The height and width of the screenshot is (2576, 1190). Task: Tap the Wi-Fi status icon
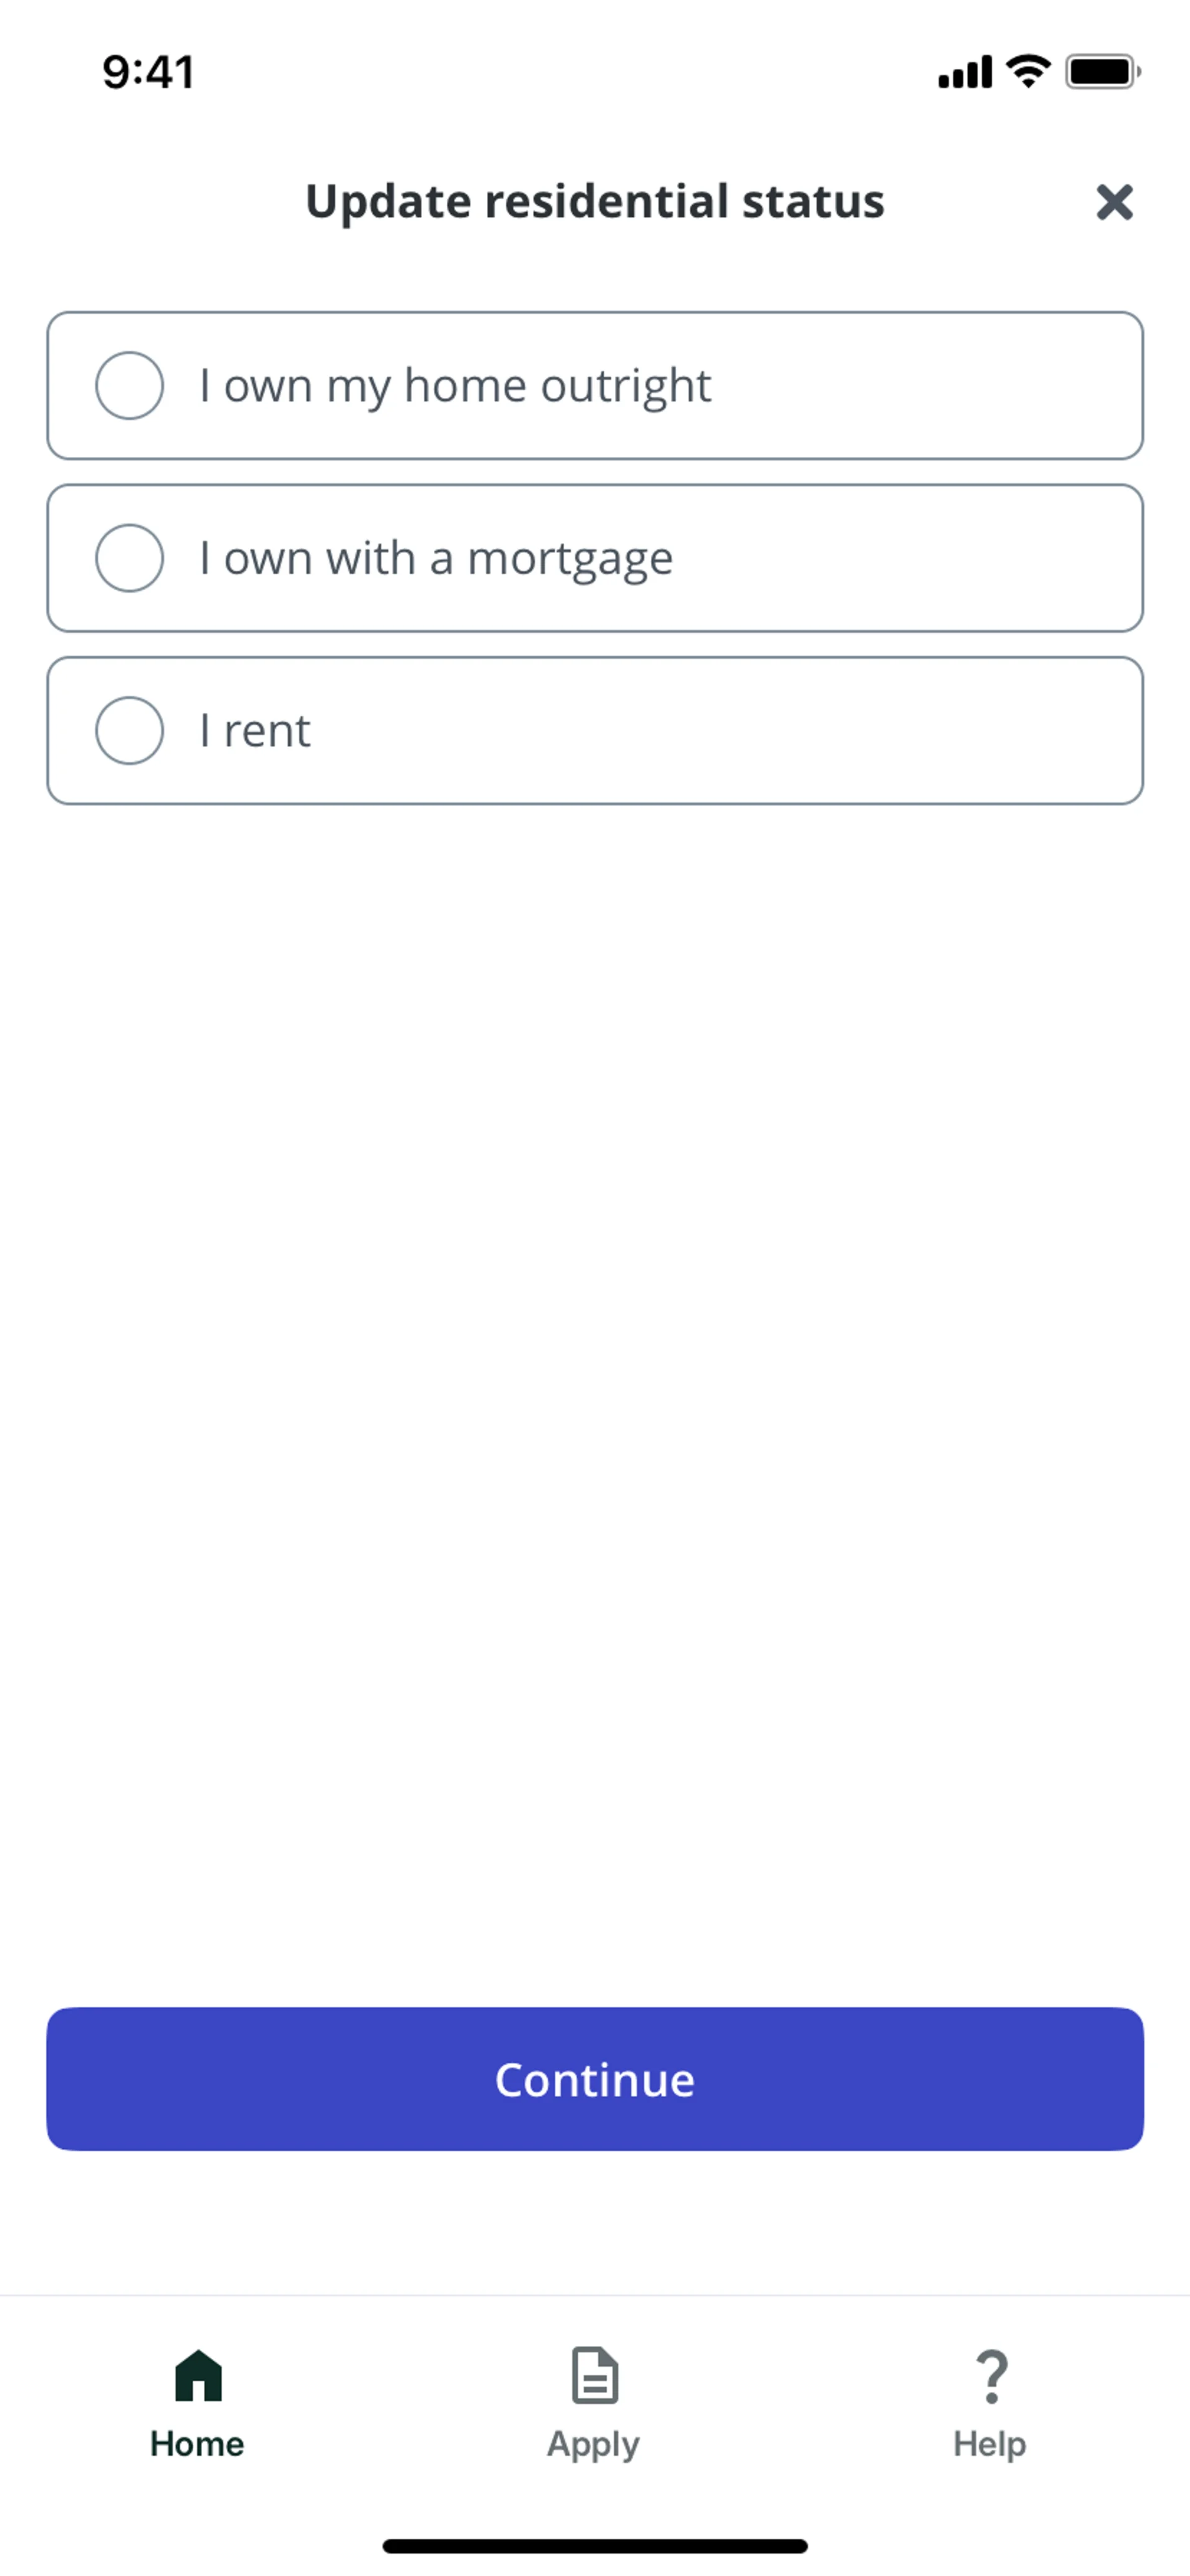coord(1028,71)
